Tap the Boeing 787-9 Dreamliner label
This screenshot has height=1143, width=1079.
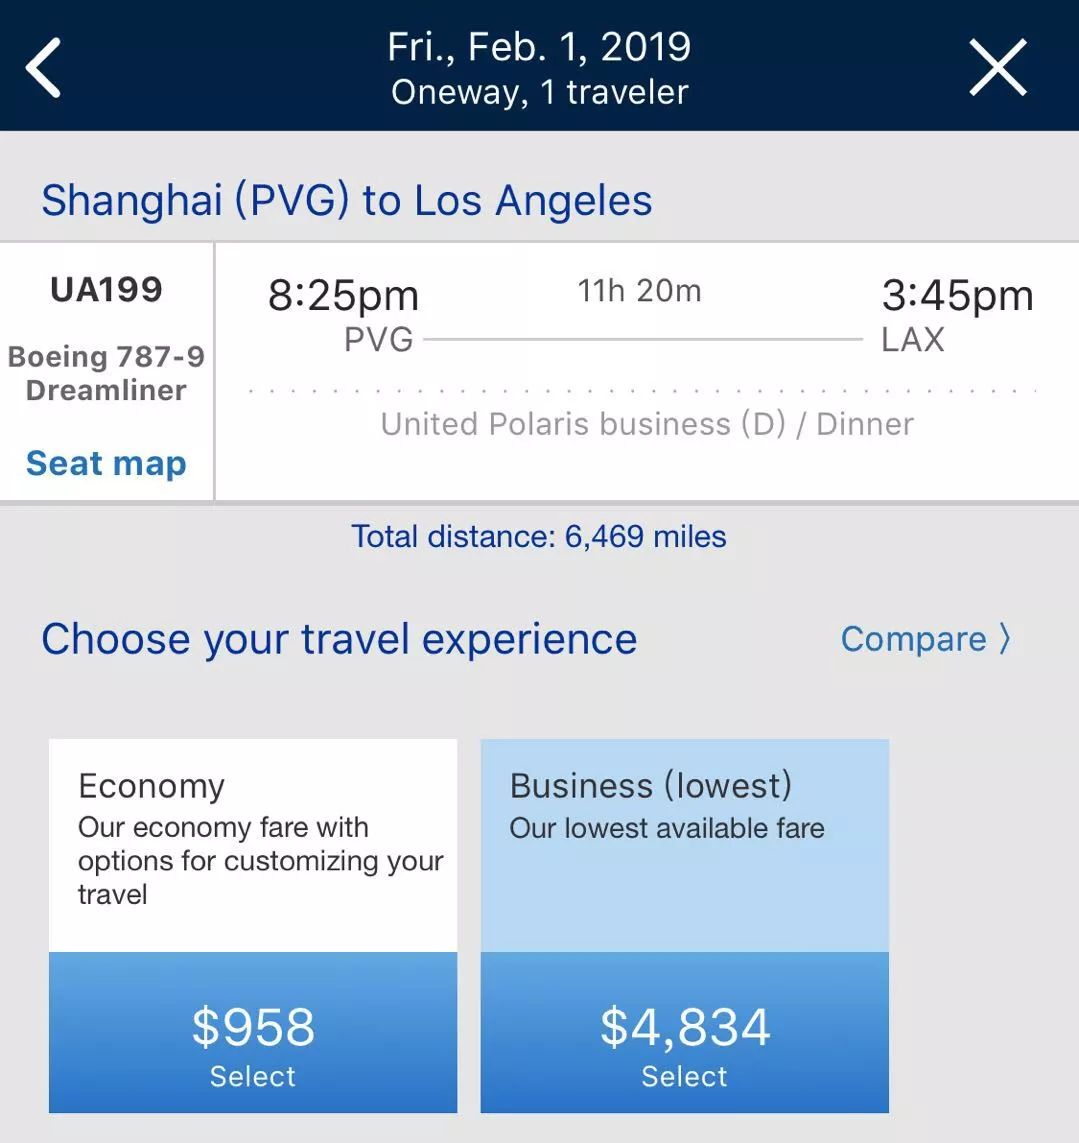click(x=106, y=373)
